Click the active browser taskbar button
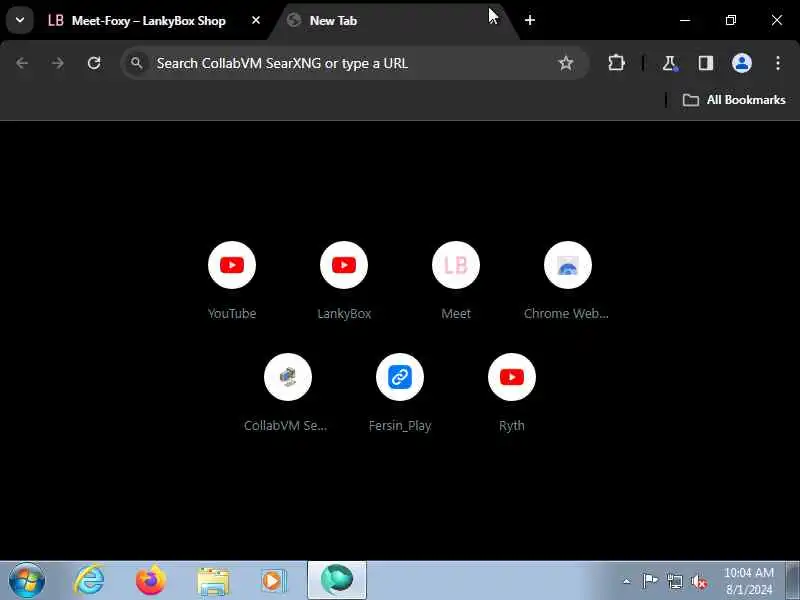 coord(337,581)
